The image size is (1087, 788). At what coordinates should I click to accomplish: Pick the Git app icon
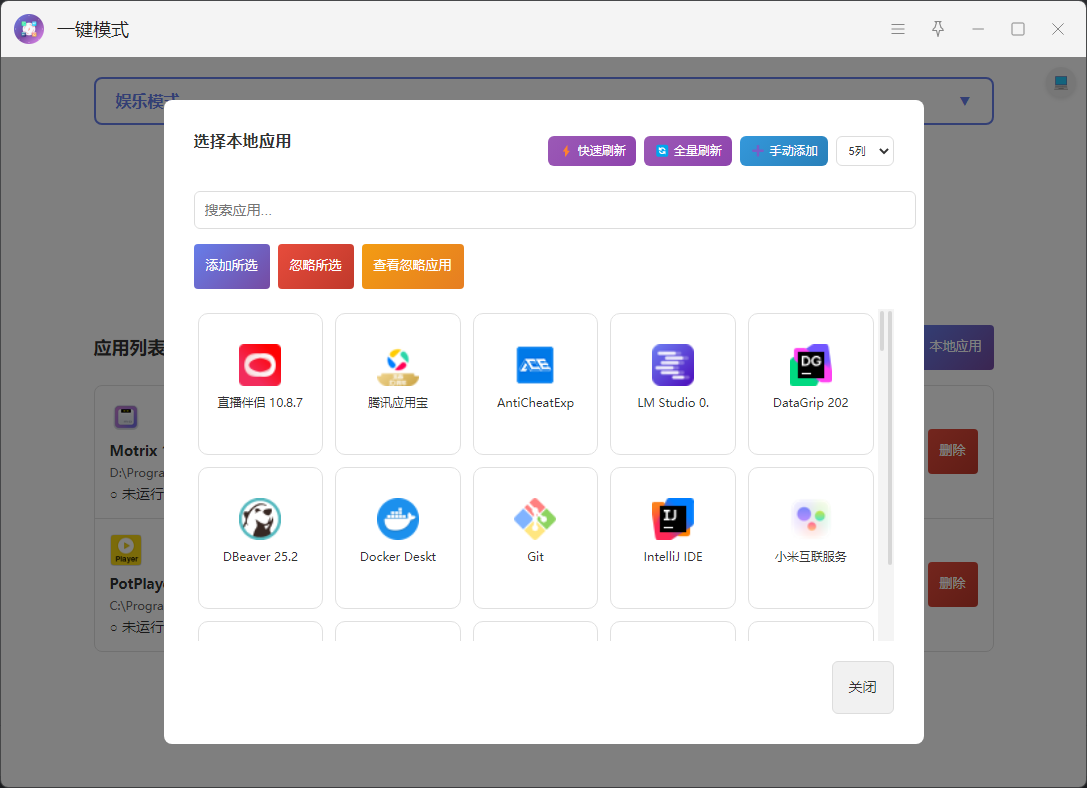535,518
